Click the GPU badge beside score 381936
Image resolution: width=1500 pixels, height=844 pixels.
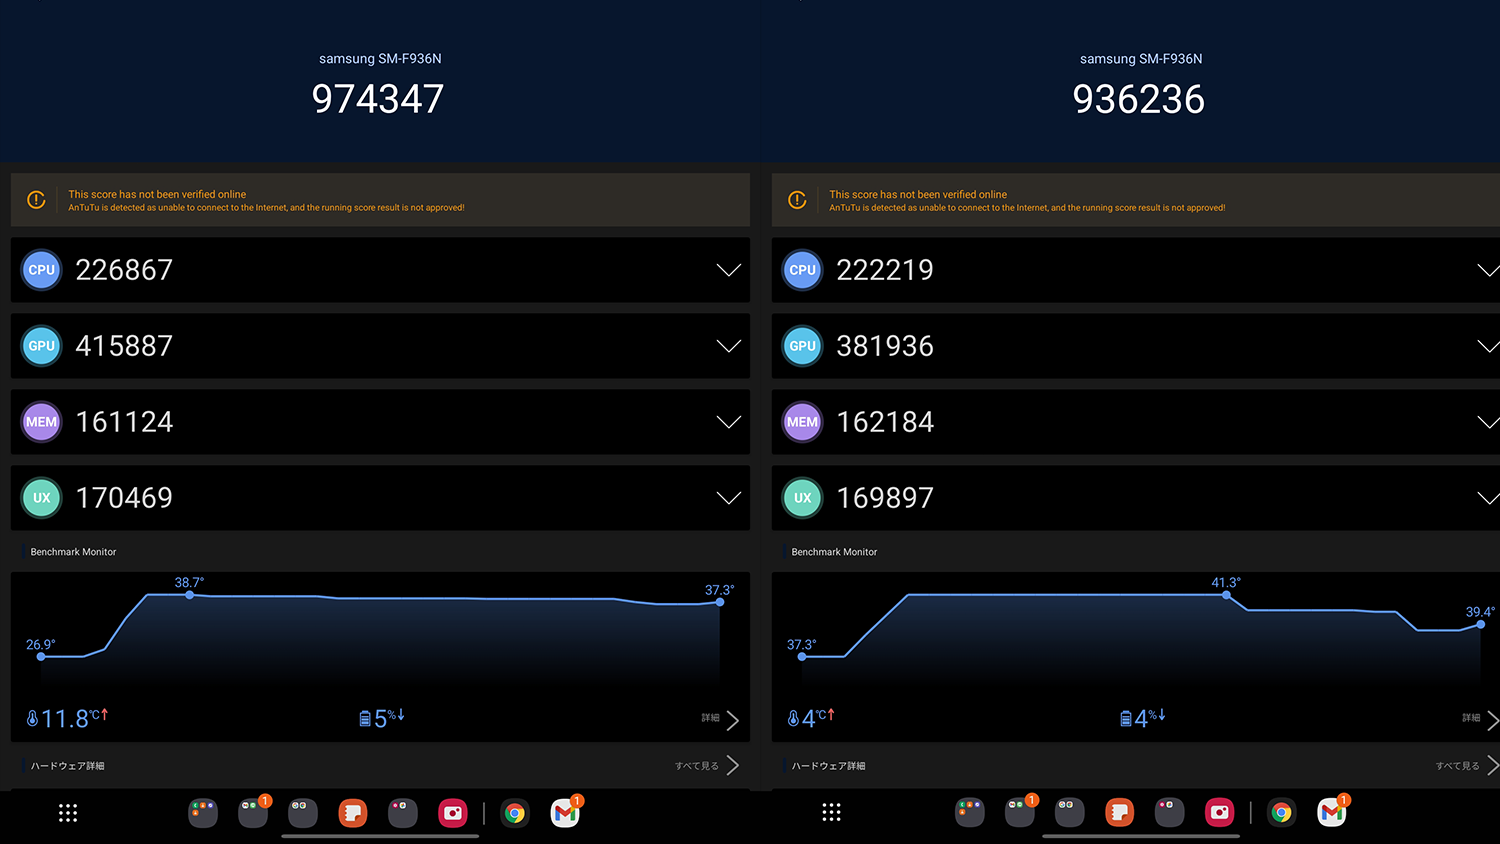(x=802, y=346)
